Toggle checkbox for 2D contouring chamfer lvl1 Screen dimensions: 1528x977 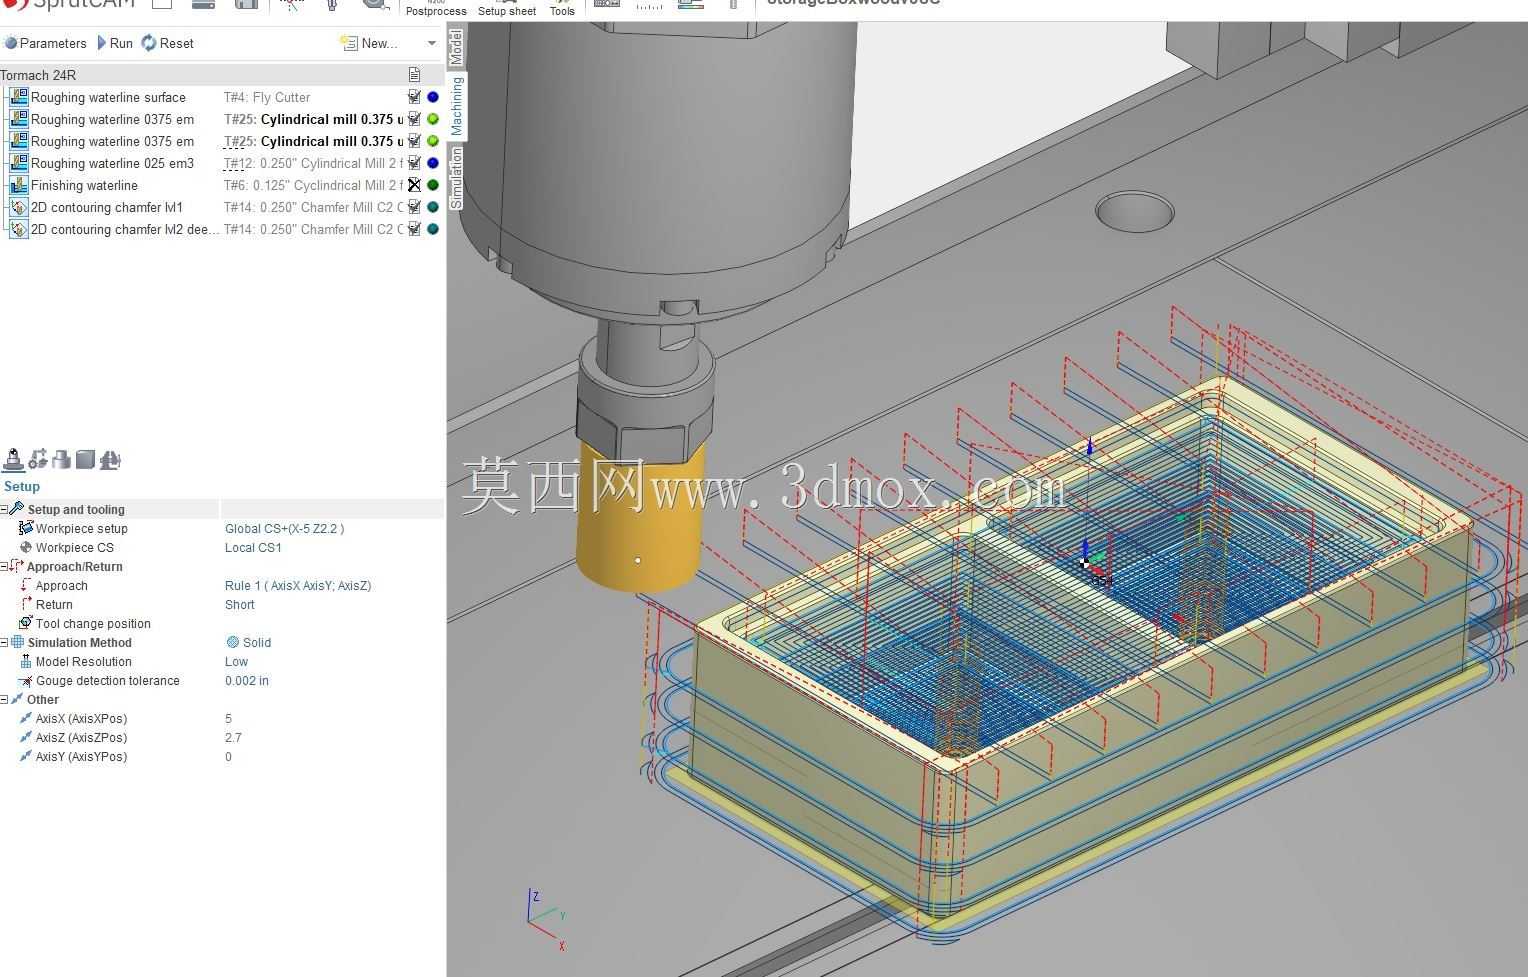414,207
